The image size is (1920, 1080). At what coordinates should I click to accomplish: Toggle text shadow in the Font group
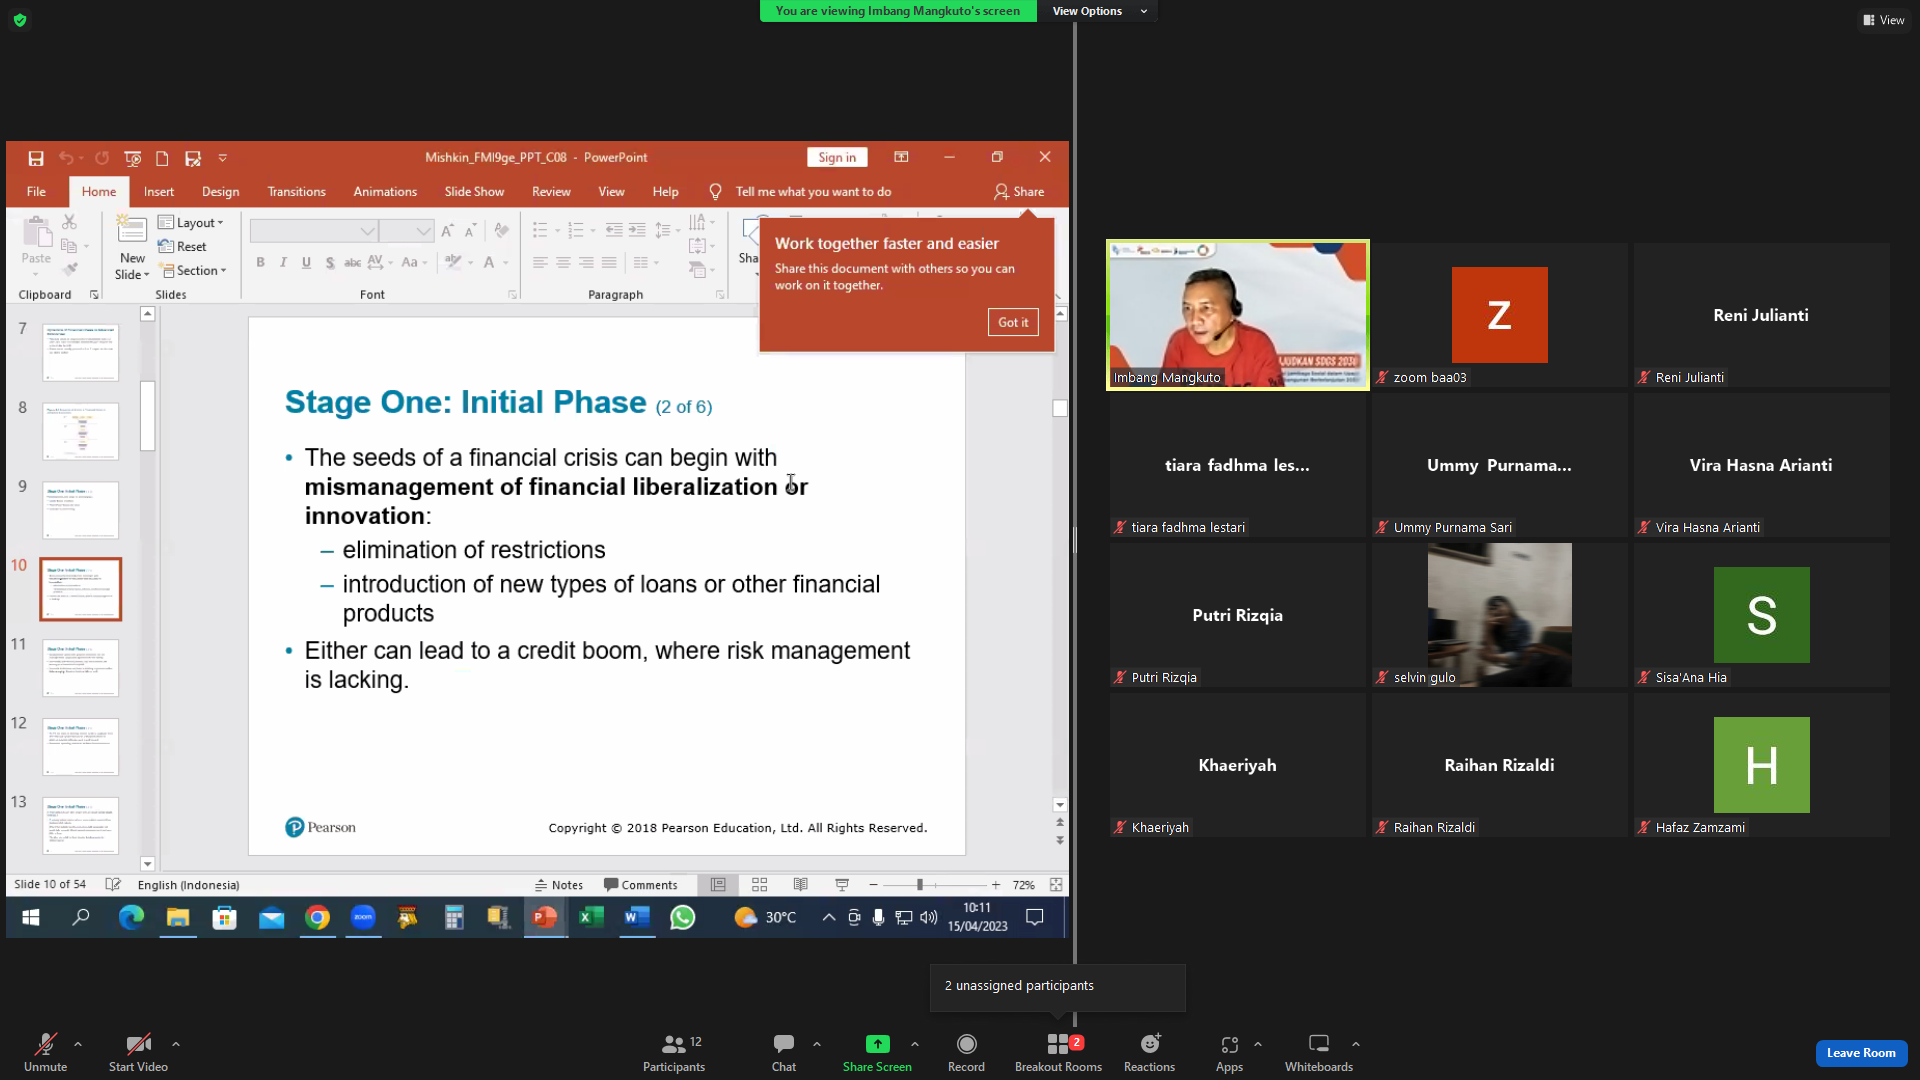pos(329,263)
